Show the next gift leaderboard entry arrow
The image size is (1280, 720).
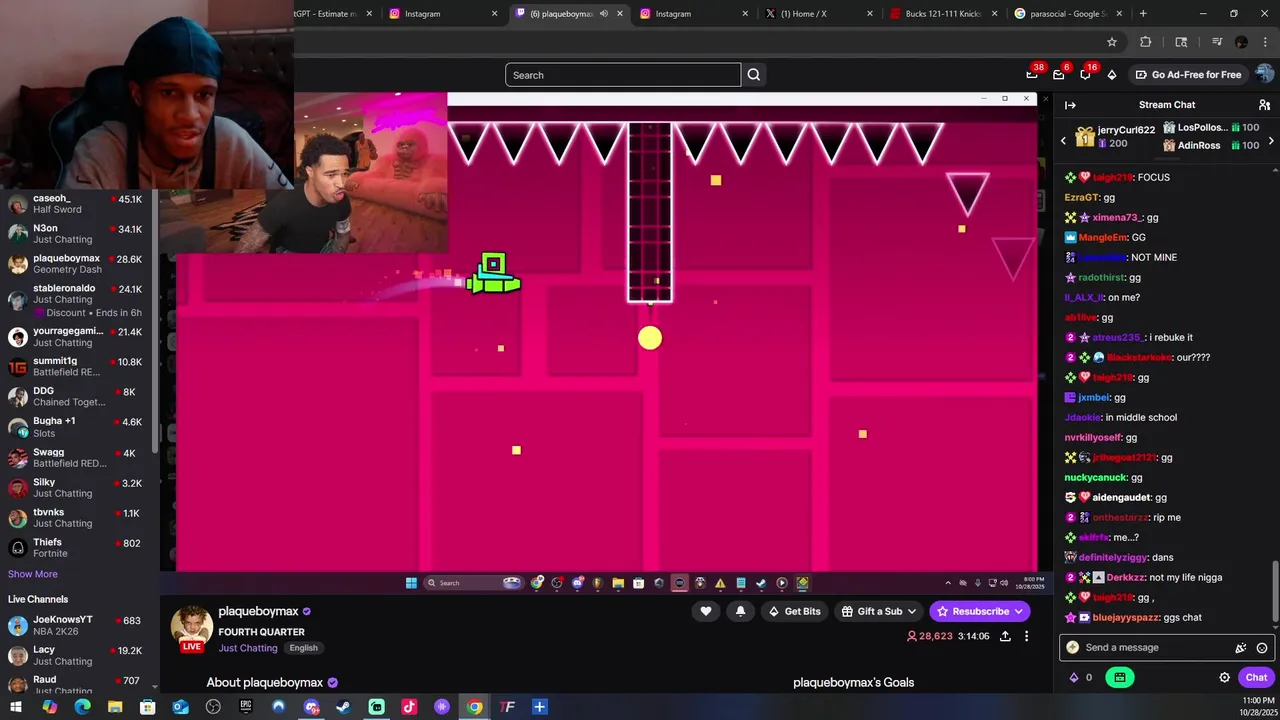tap(1271, 141)
